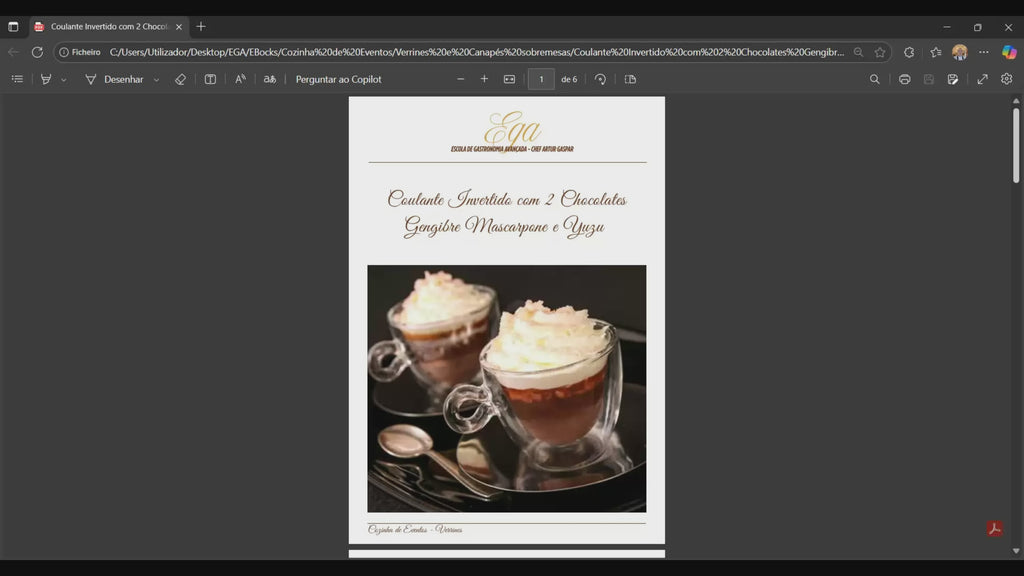Screen dimensions: 1024x576
Task: Open the tab actions menu
Action: point(14,27)
